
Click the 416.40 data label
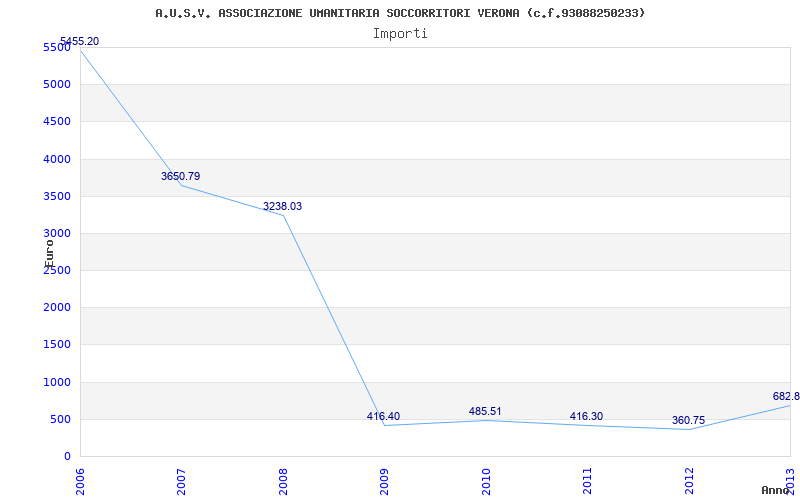[383, 416]
